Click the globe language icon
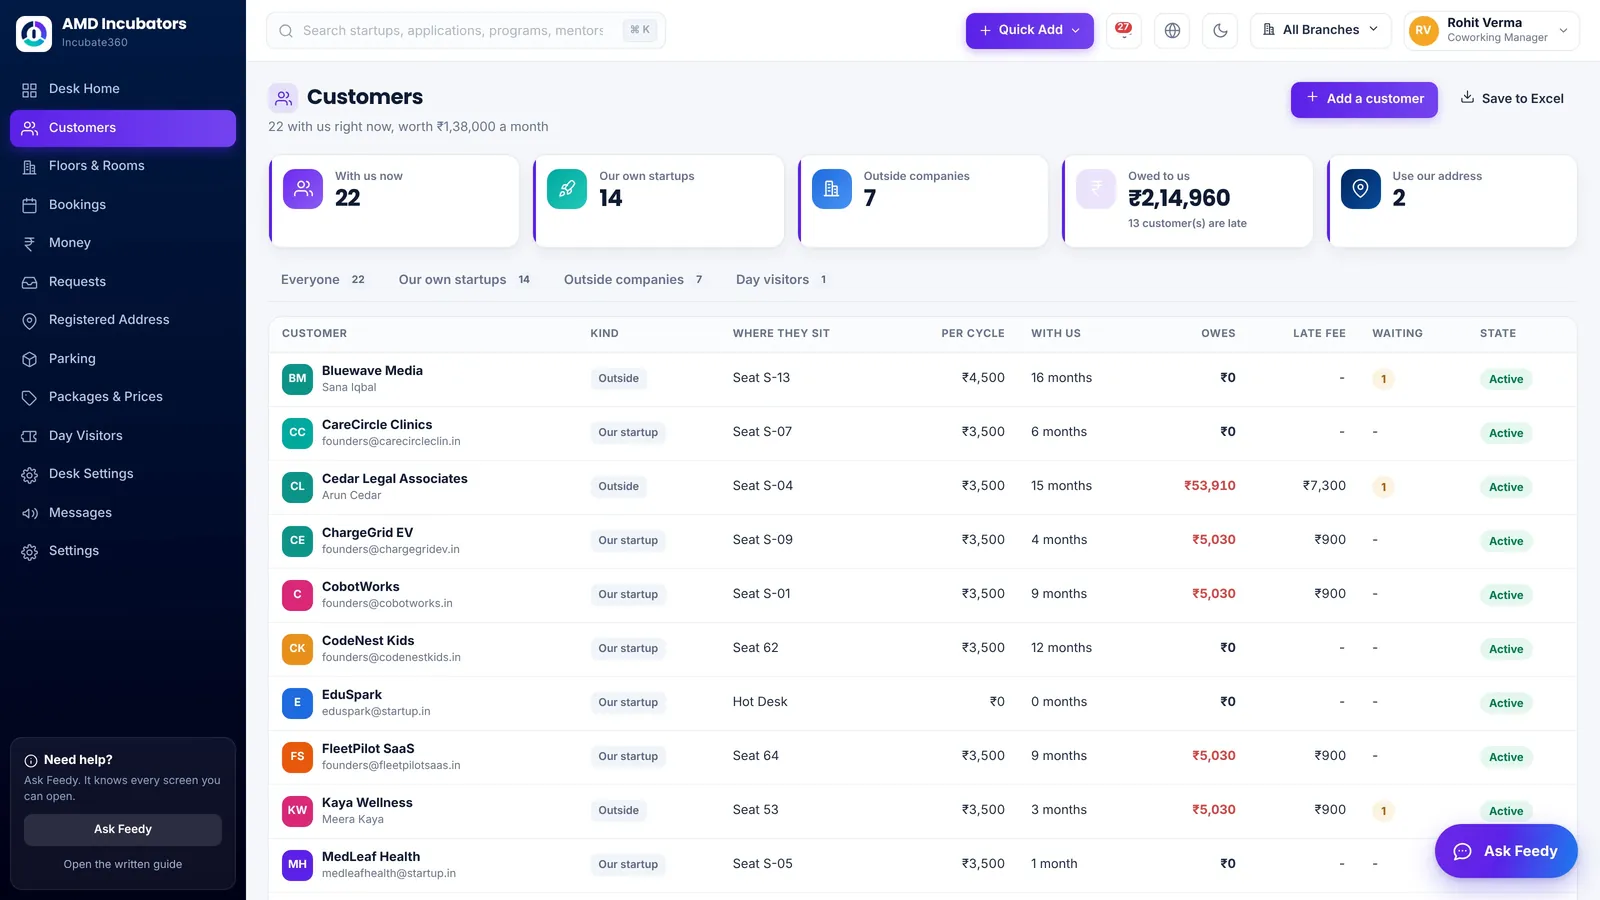The height and width of the screenshot is (900, 1600). coord(1172,30)
